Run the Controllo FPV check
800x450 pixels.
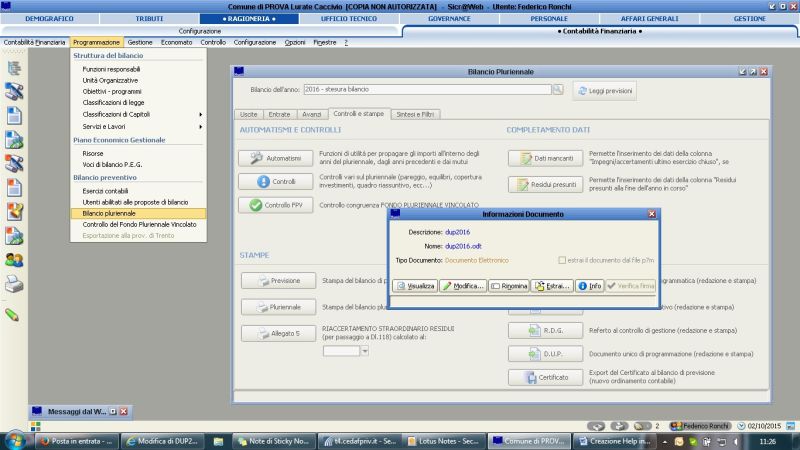pyautogui.click(x=276, y=205)
